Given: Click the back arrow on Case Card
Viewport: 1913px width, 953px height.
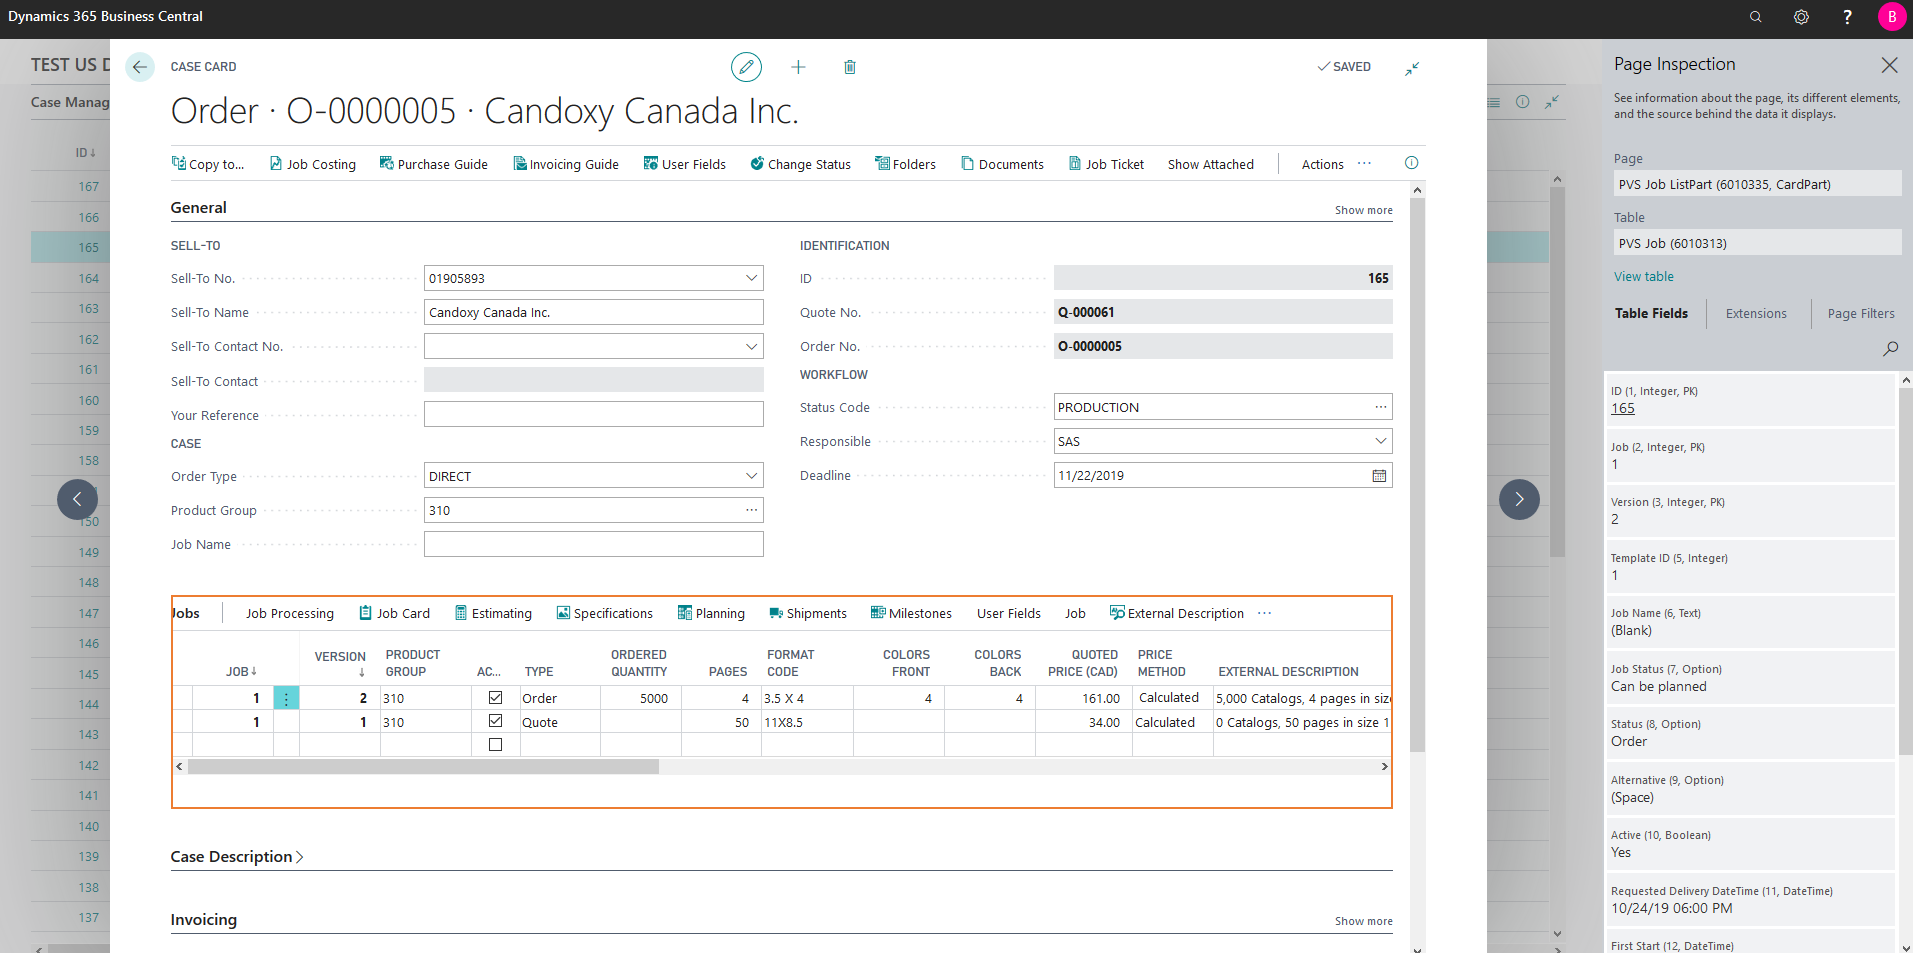Looking at the screenshot, I should coord(140,67).
